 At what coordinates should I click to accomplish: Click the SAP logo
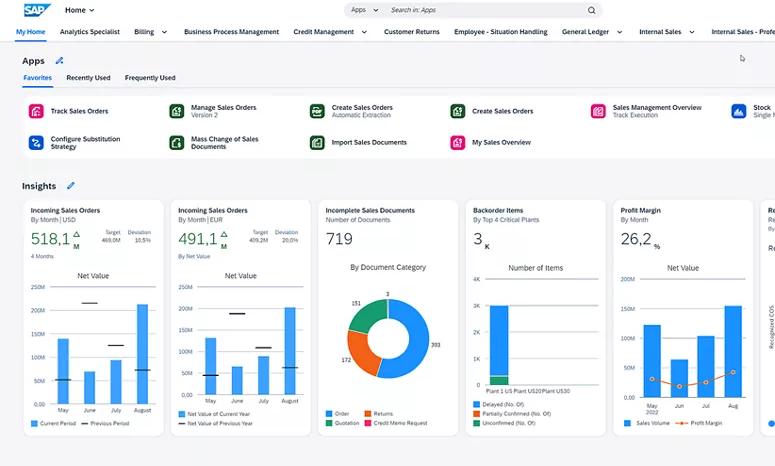(37, 10)
